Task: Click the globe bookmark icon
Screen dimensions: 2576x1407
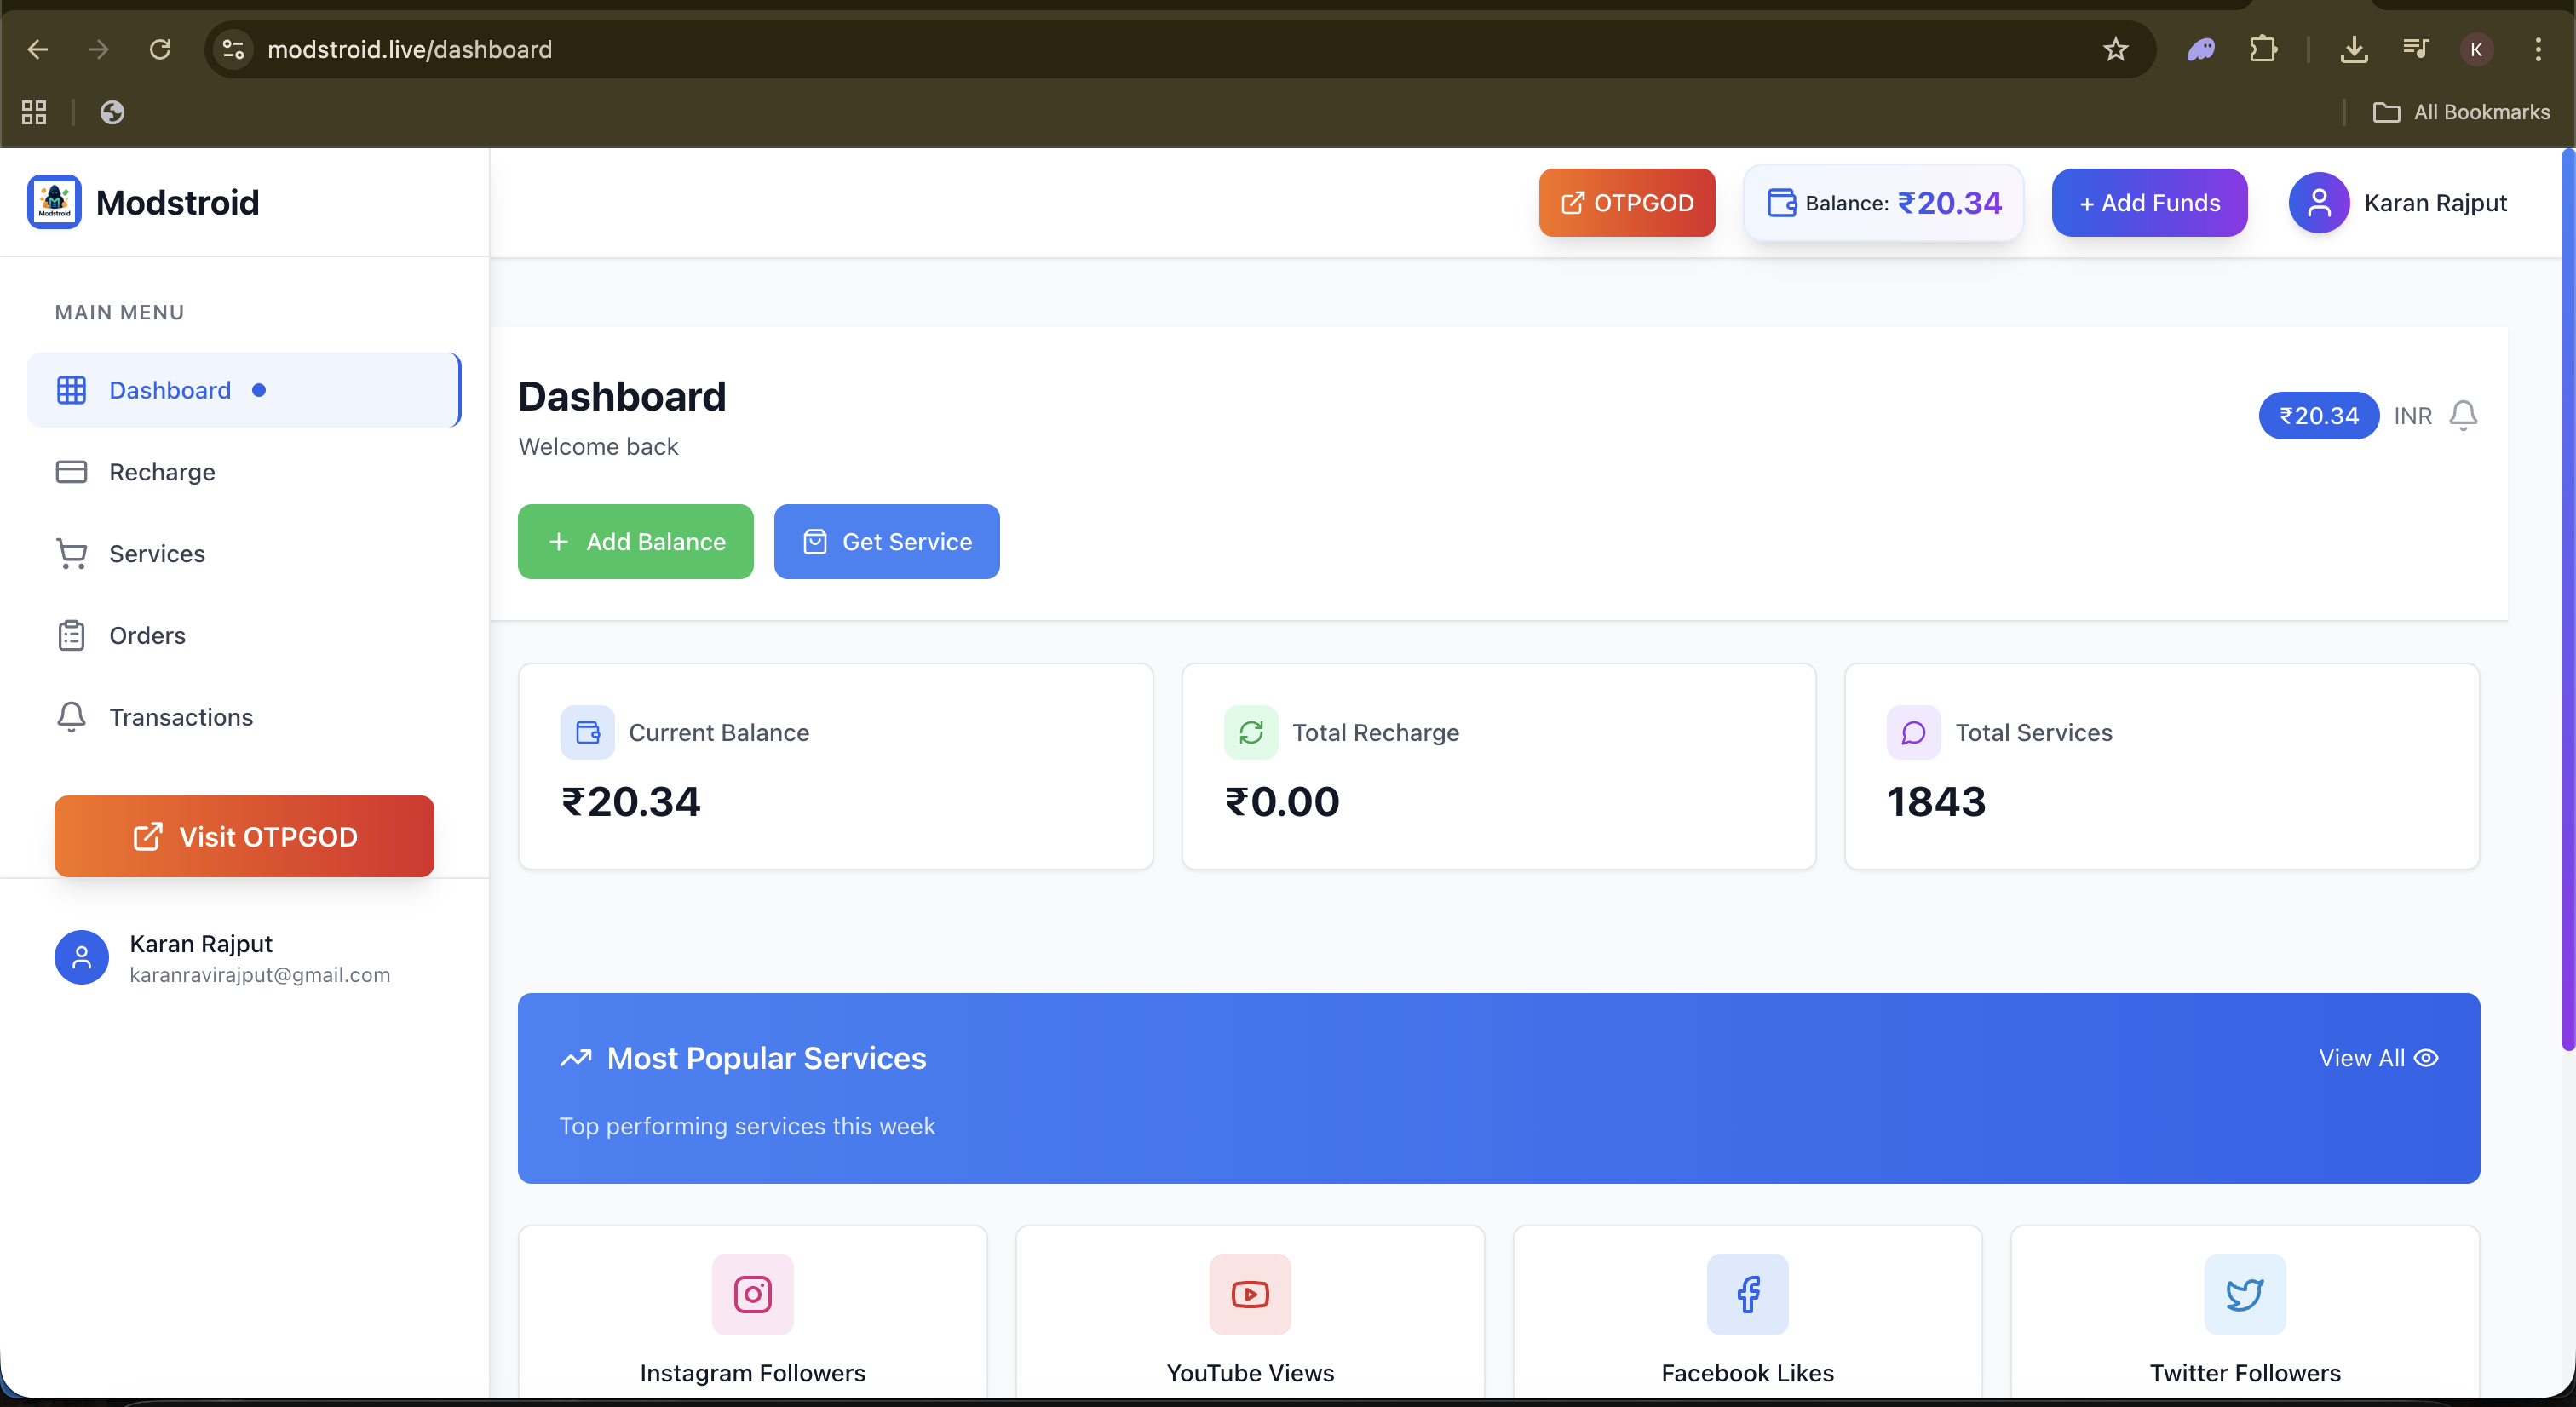Action: [x=112, y=112]
